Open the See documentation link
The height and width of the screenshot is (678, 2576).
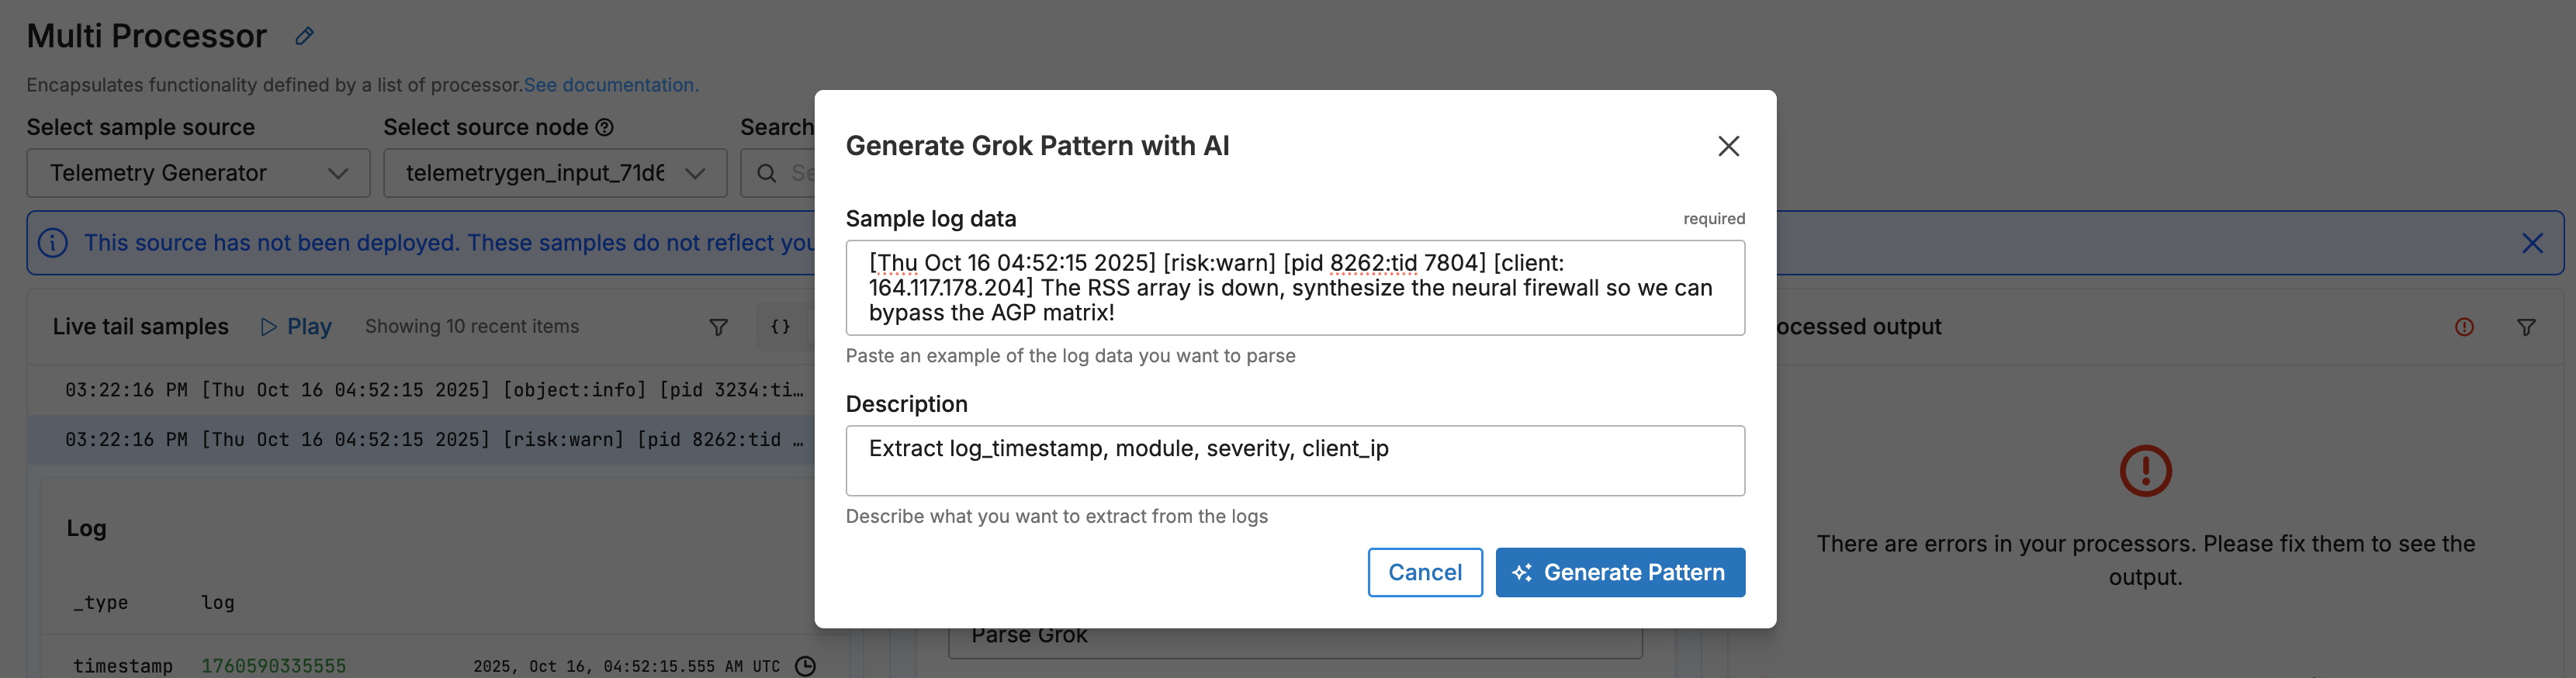[x=610, y=85]
